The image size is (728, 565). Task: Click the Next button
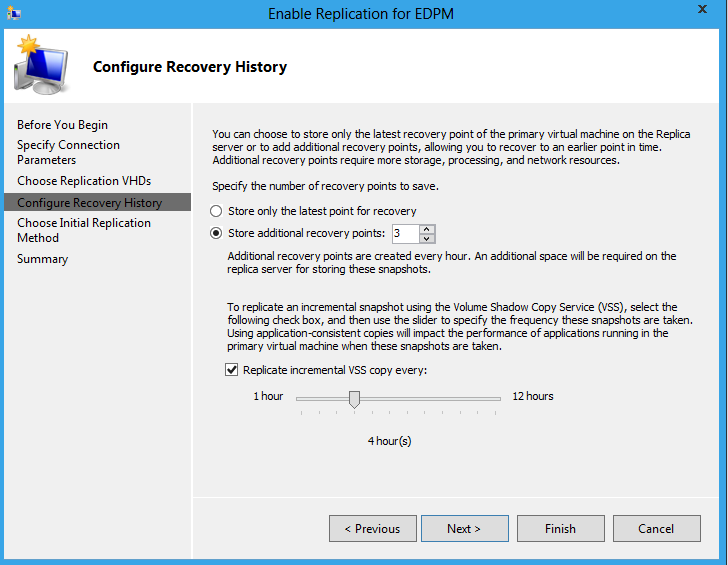(465, 528)
